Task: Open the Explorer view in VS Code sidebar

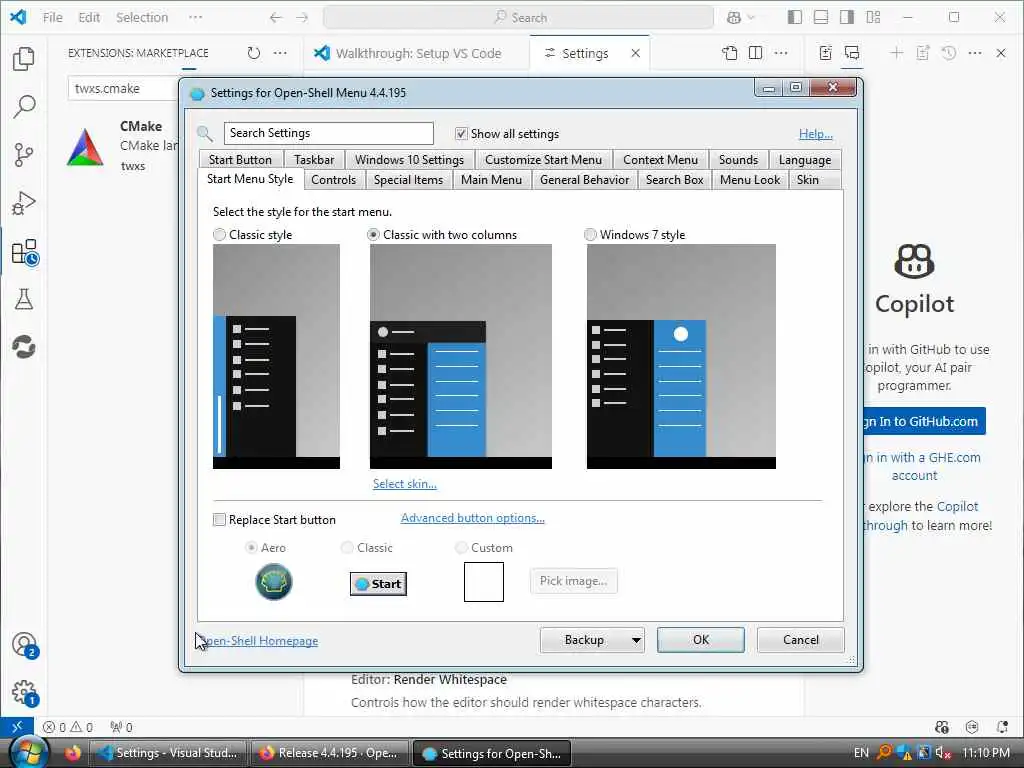Action: click(24, 59)
